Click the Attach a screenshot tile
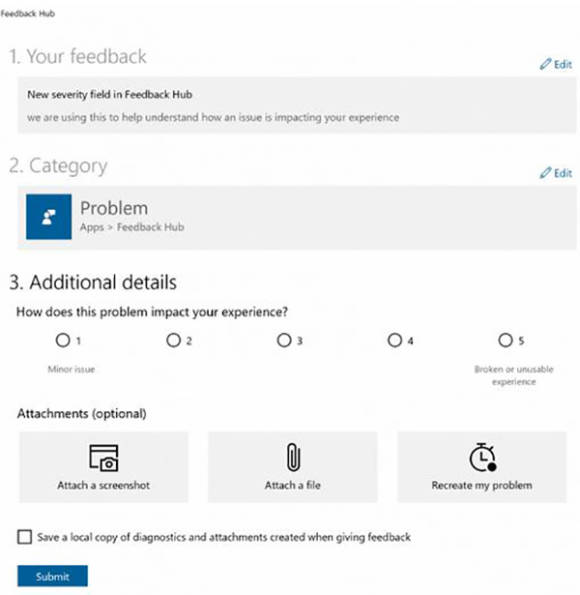 pyautogui.click(x=104, y=467)
